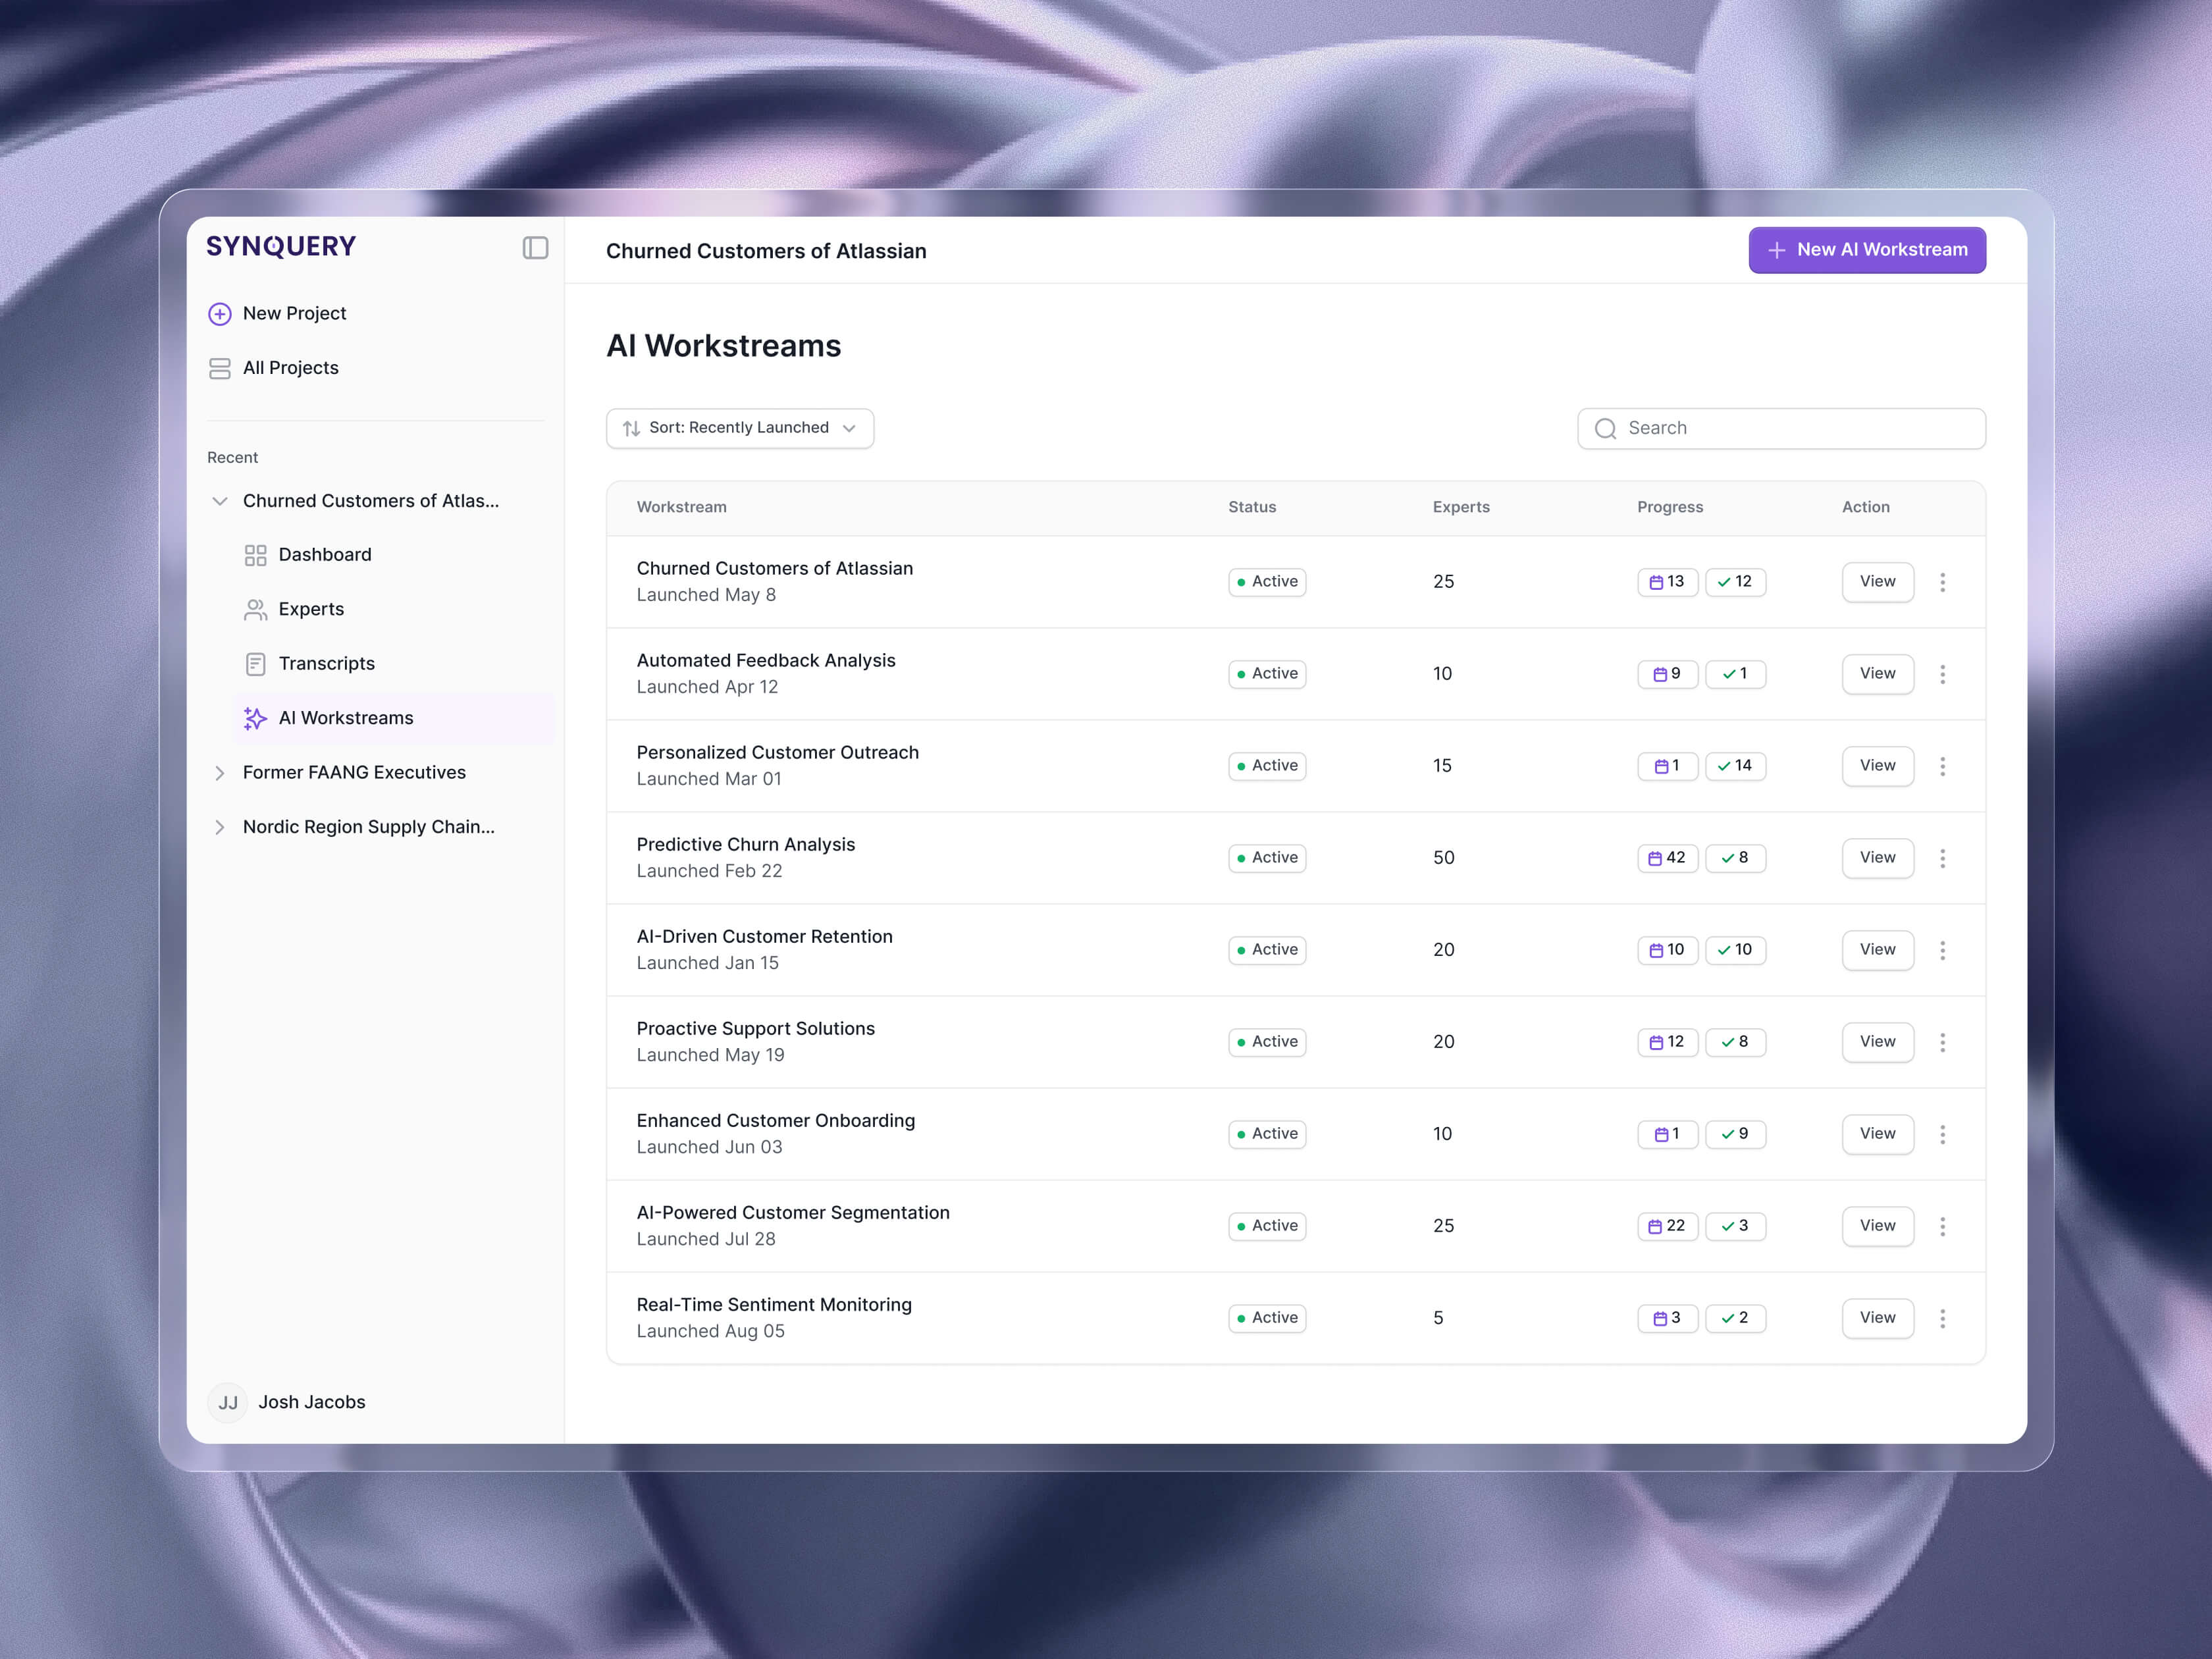Image resolution: width=2212 pixels, height=1659 pixels.
Task: View the Automated Feedback Analysis workstream
Action: [x=1877, y=674]
